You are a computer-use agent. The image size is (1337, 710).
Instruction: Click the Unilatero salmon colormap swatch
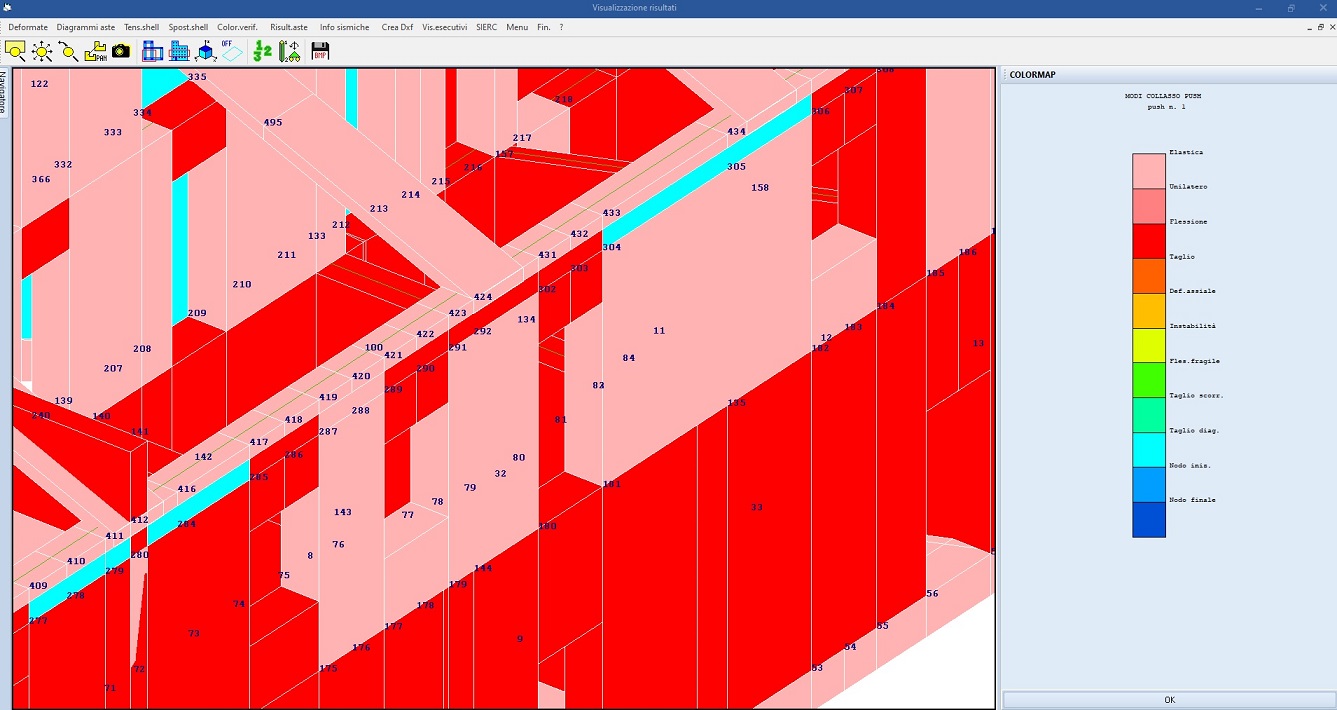coord(1149,206)
